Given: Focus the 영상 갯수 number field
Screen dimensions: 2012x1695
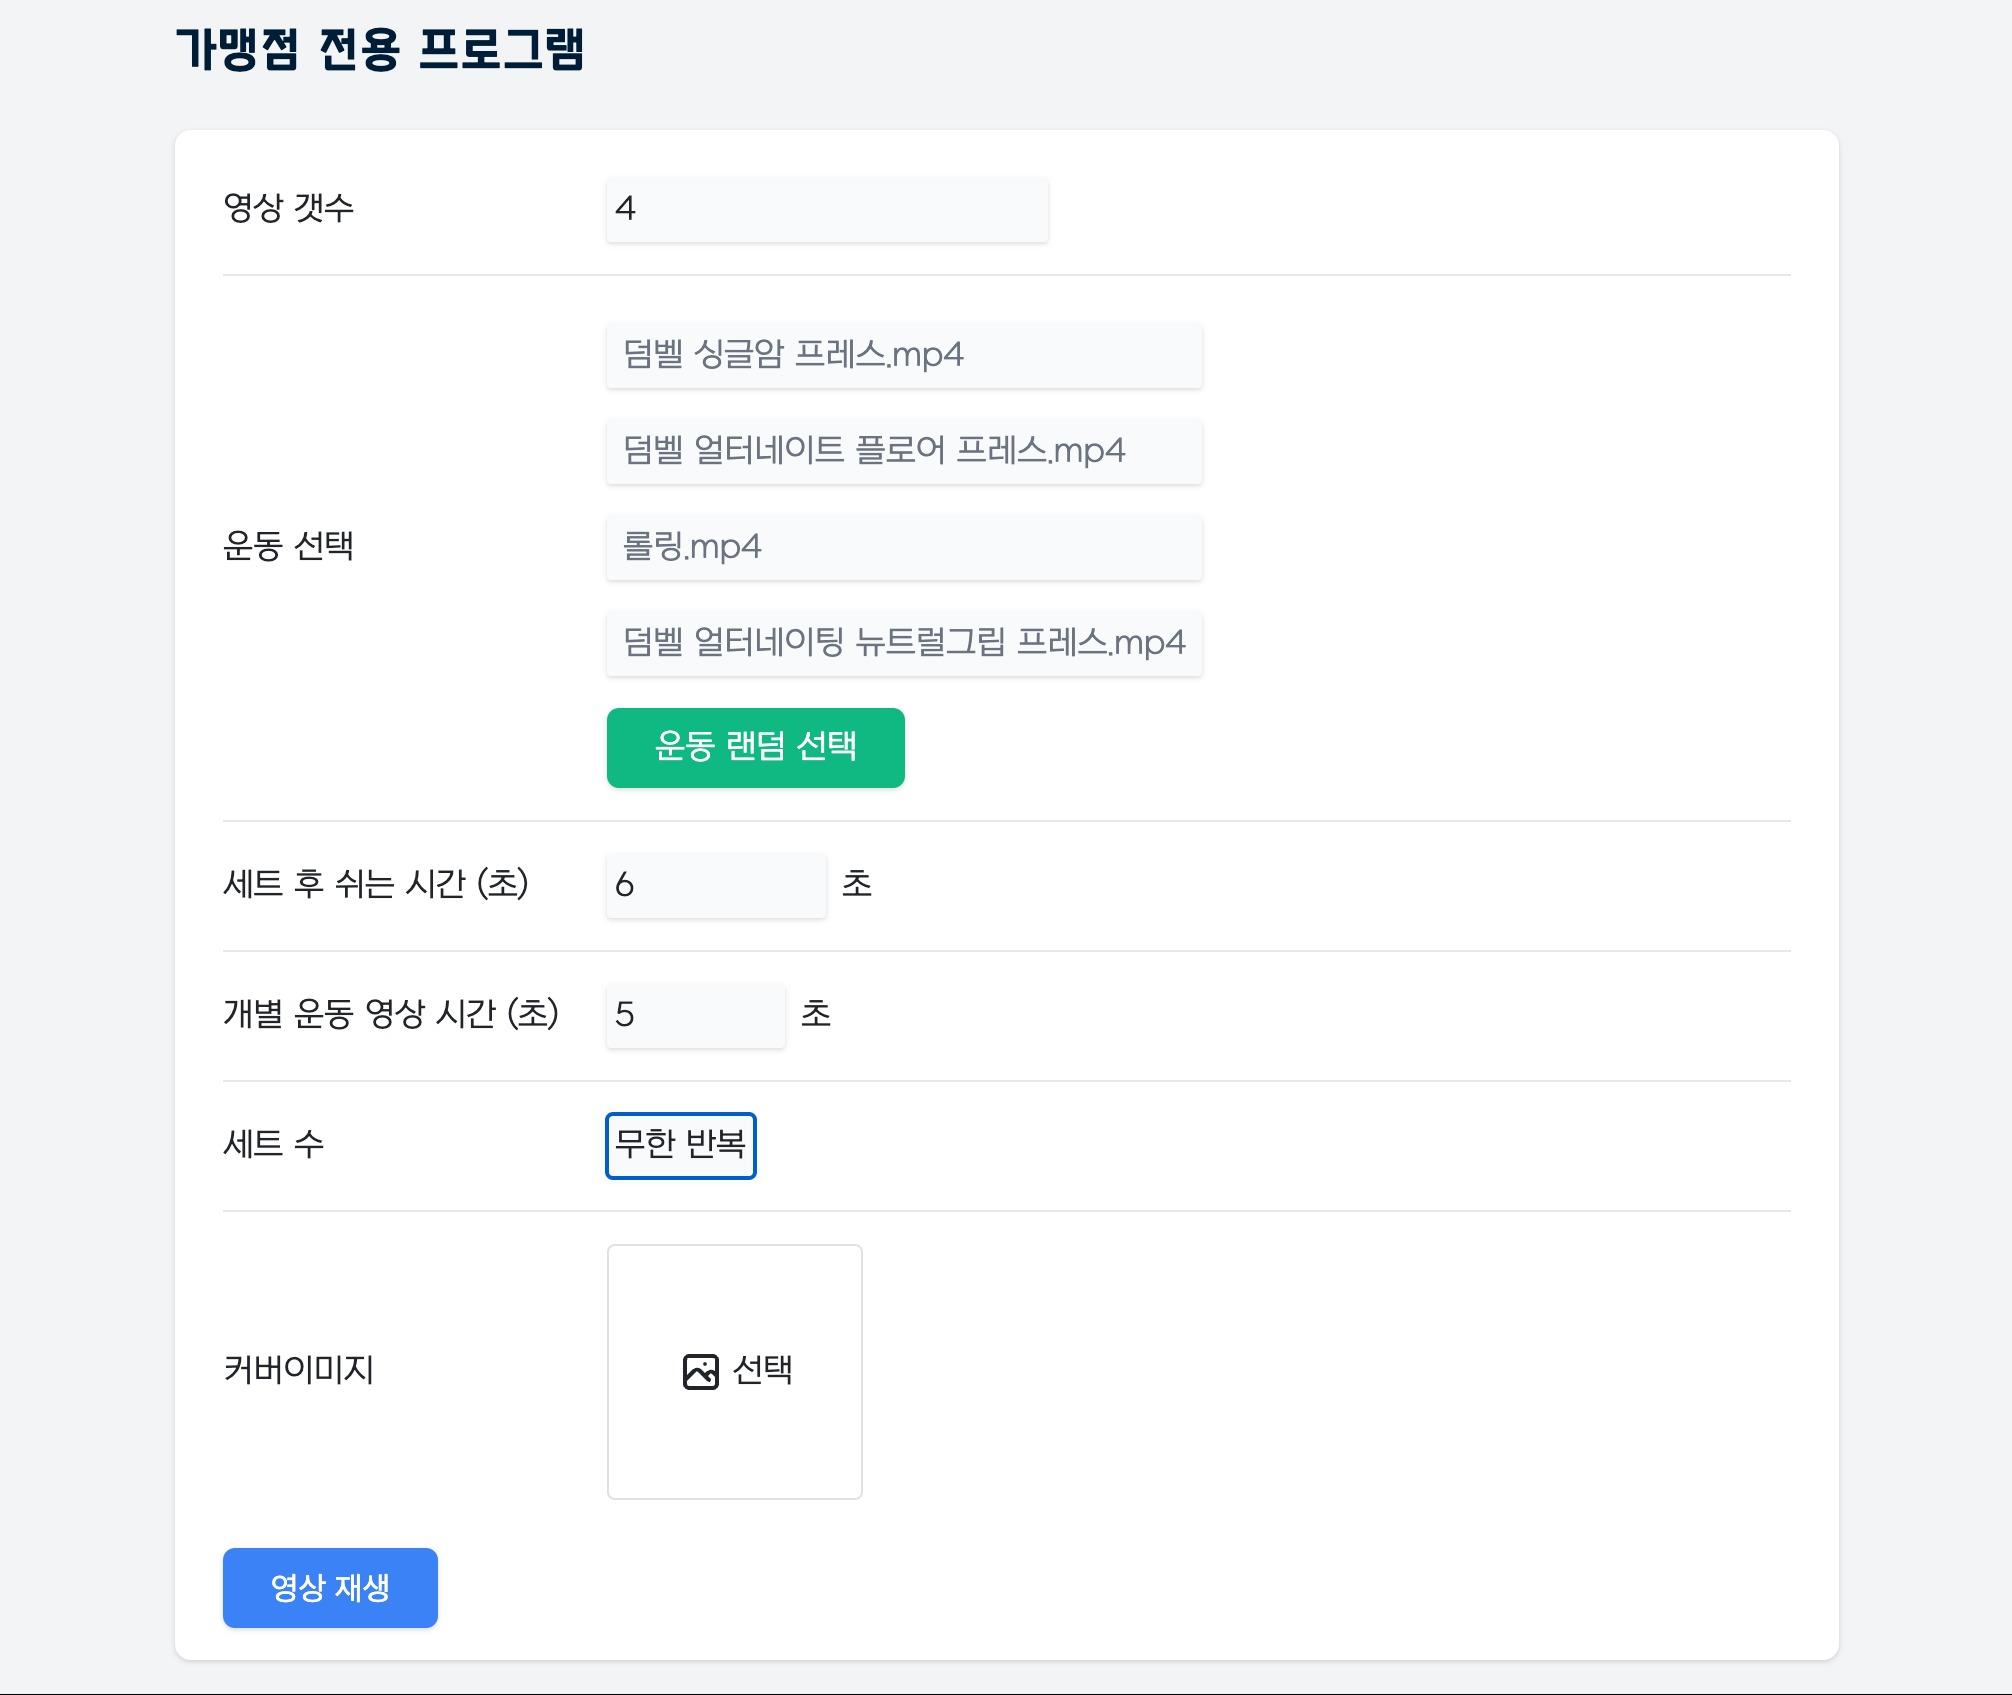Looking at the screenshot, I should (x=827, y=209).
